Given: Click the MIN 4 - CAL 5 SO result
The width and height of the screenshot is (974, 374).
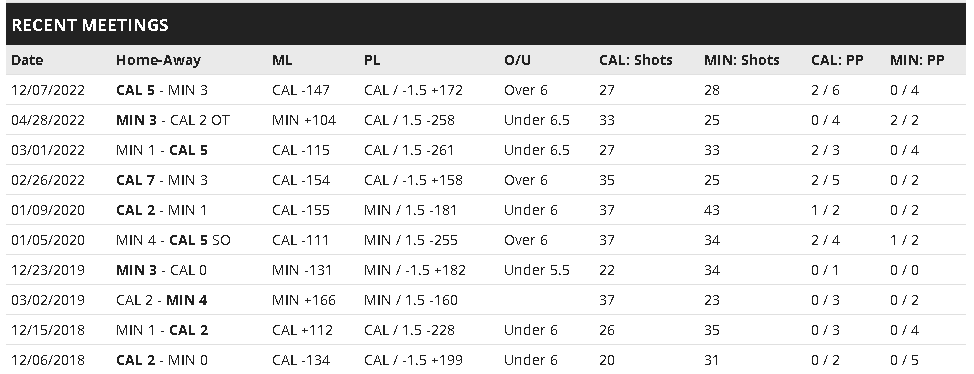Looking at the screenshot, I should coord(173,240).
